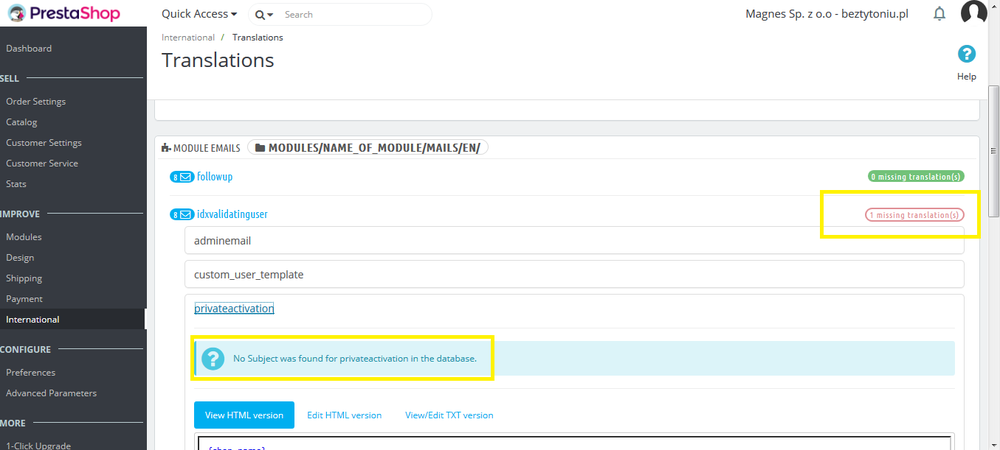Click the Translations breadcrumb
1000x450 pixels.
(258, 38)
